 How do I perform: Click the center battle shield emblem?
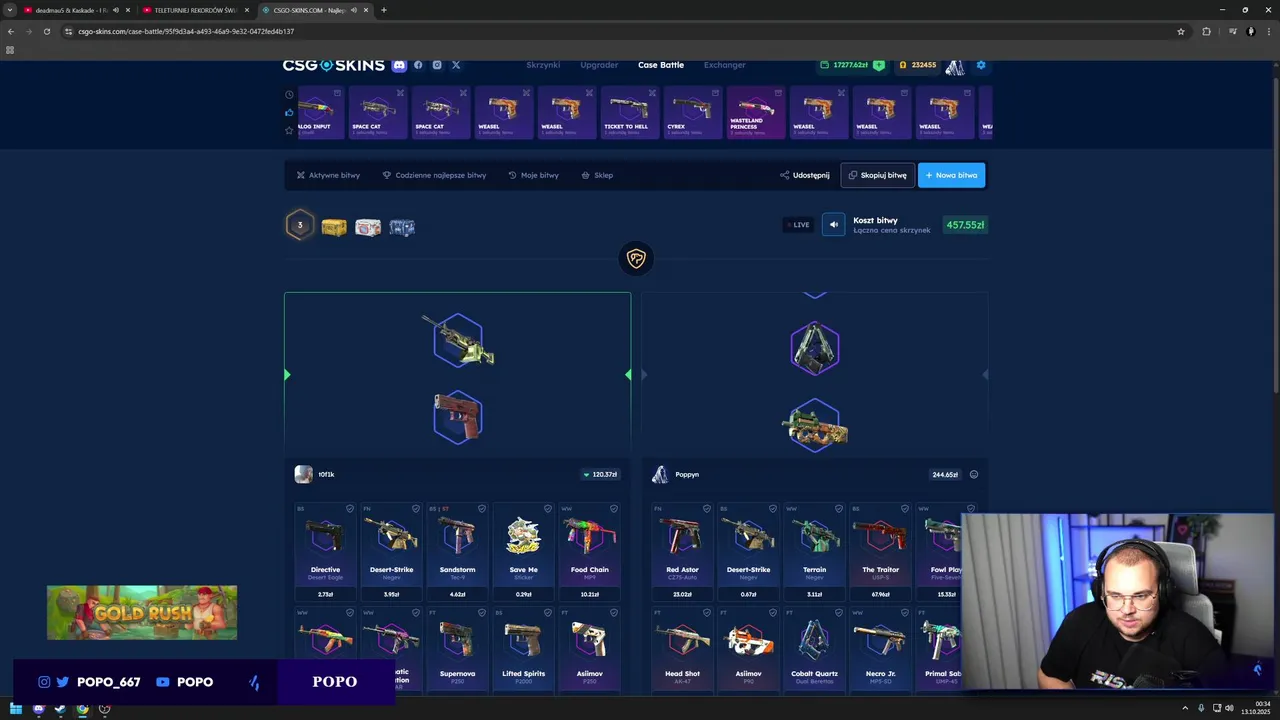tap(636, 259)
